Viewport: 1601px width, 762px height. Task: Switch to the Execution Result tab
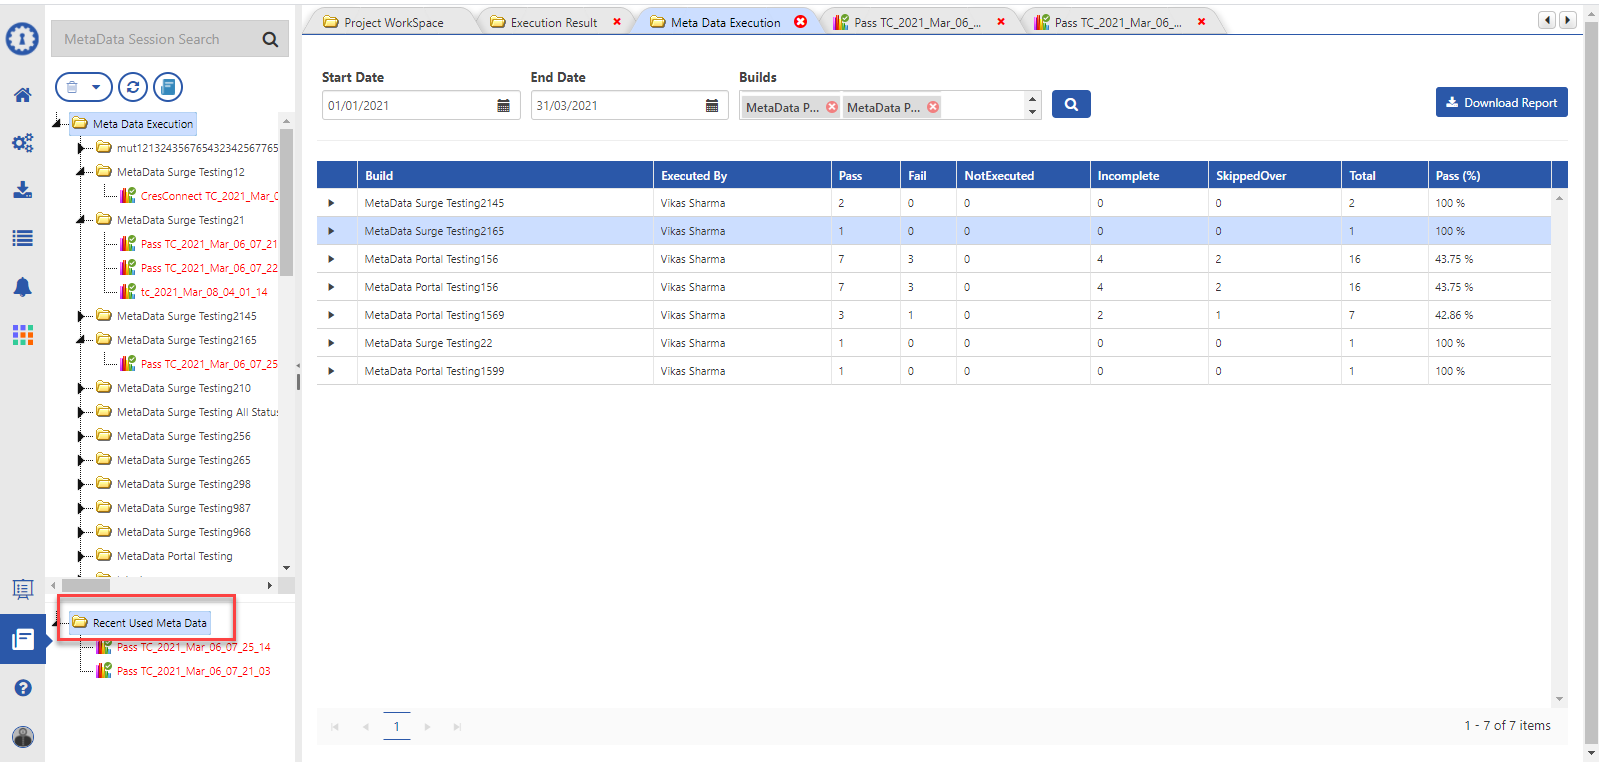pyautogui.click(x=553, y=22)
